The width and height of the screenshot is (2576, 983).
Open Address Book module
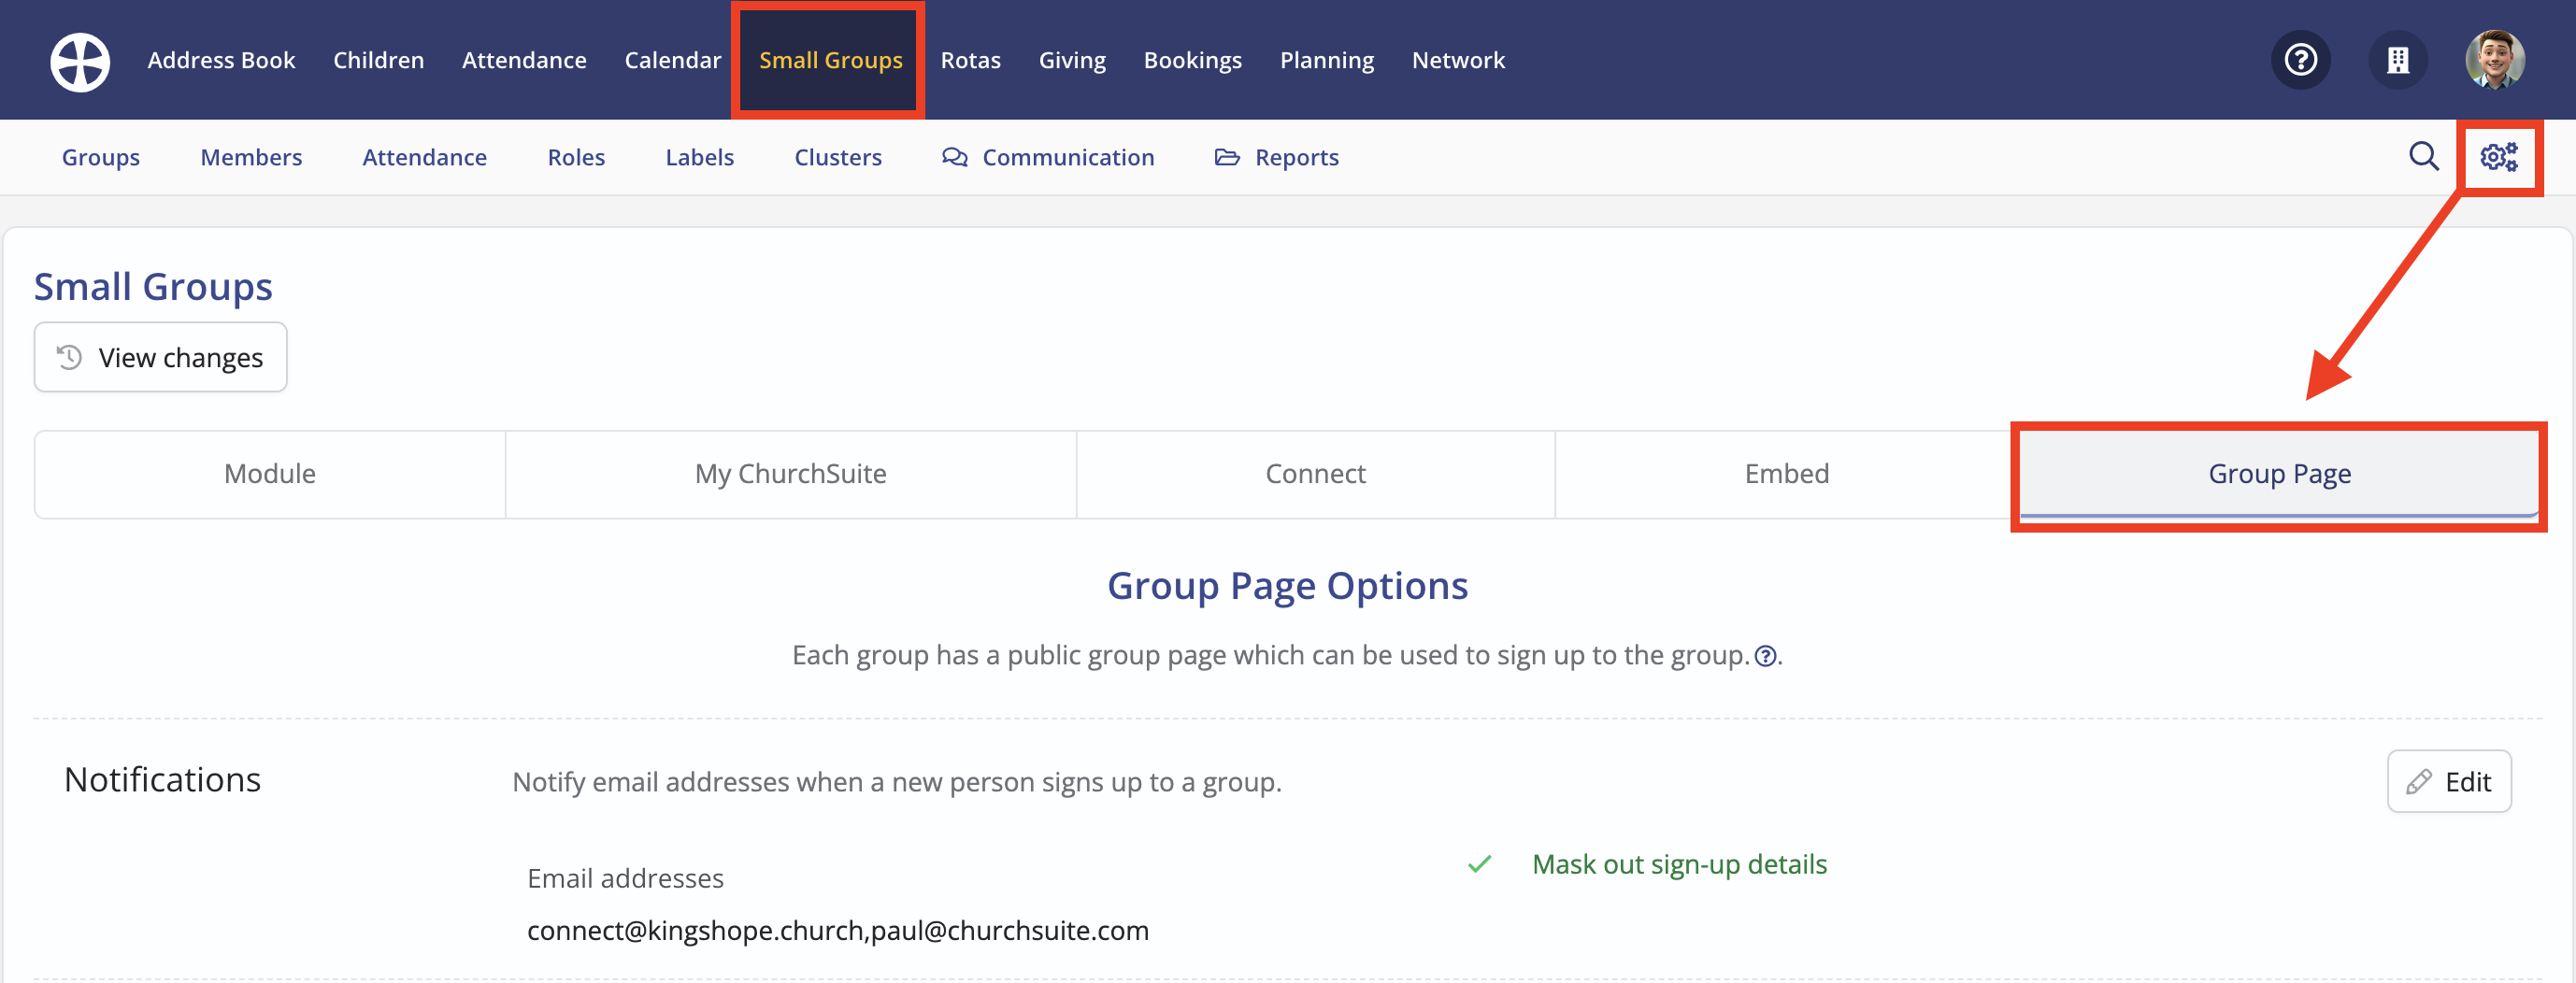221,60
